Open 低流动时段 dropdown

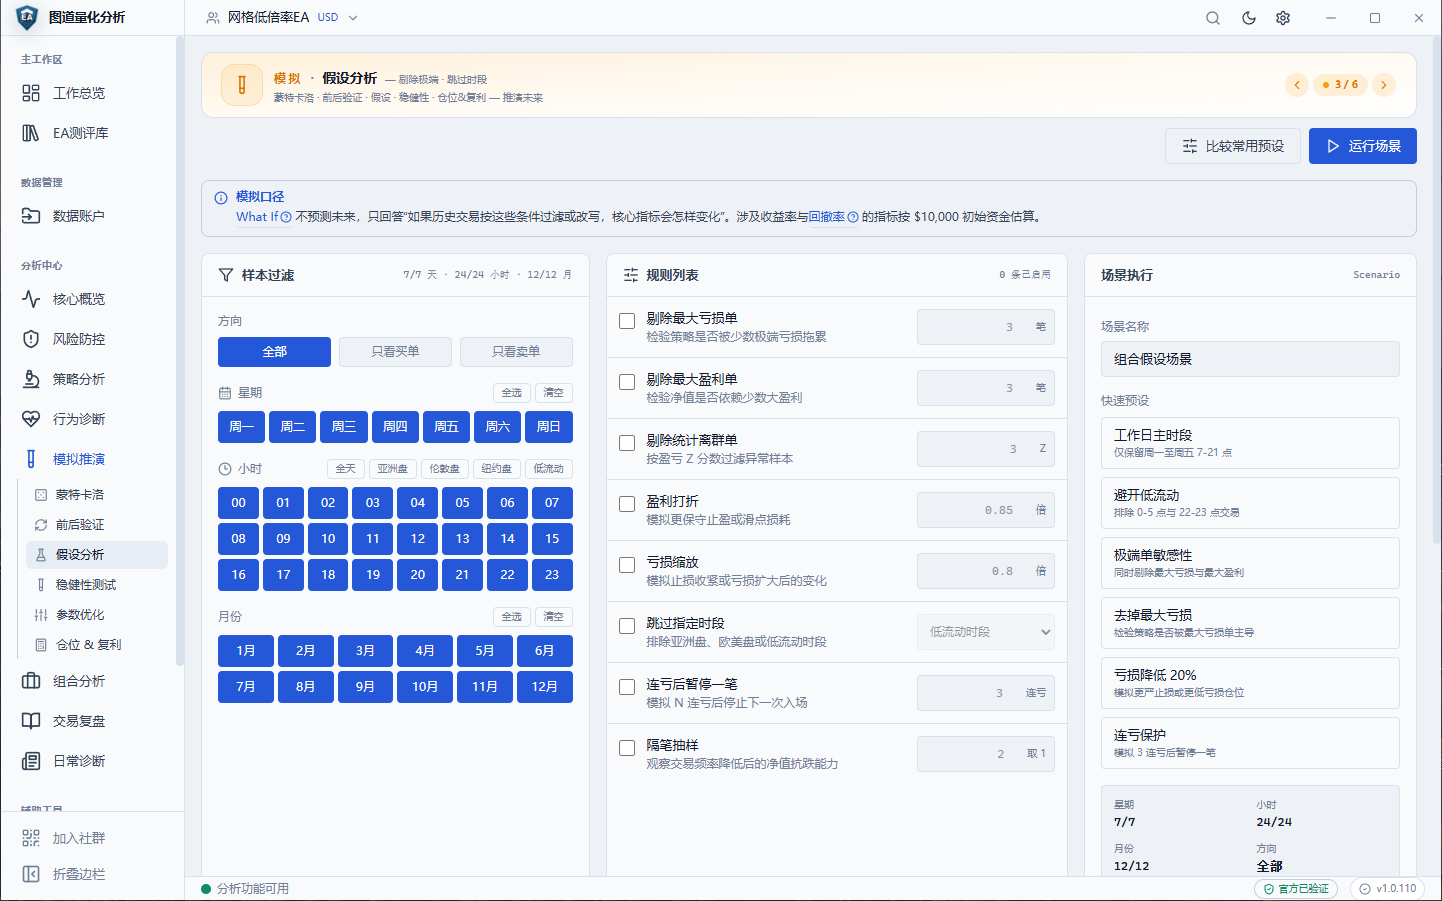986,632
